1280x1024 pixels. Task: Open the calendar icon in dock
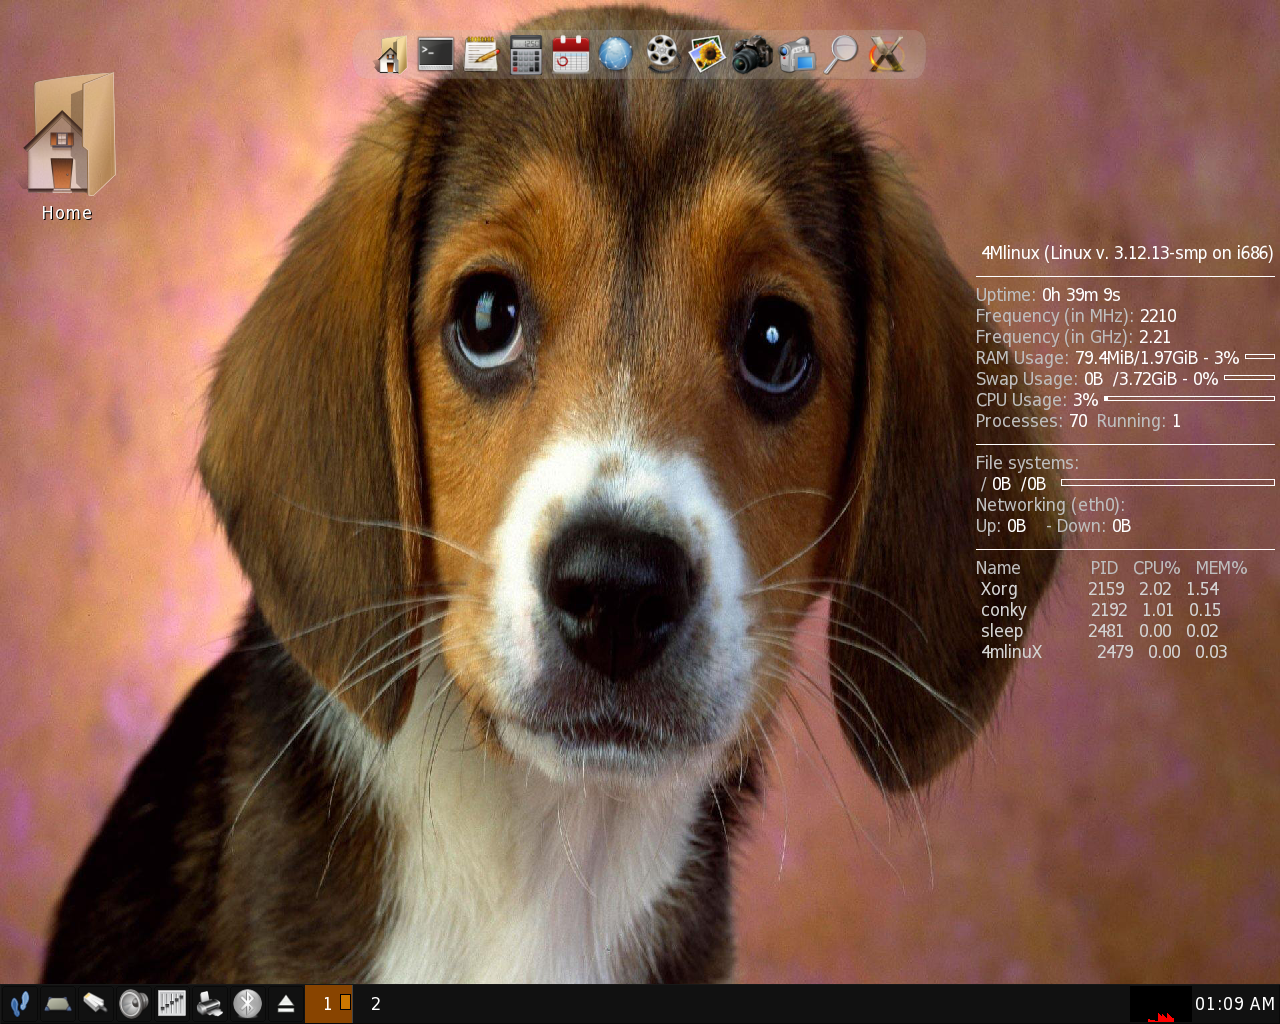[571, 54]
